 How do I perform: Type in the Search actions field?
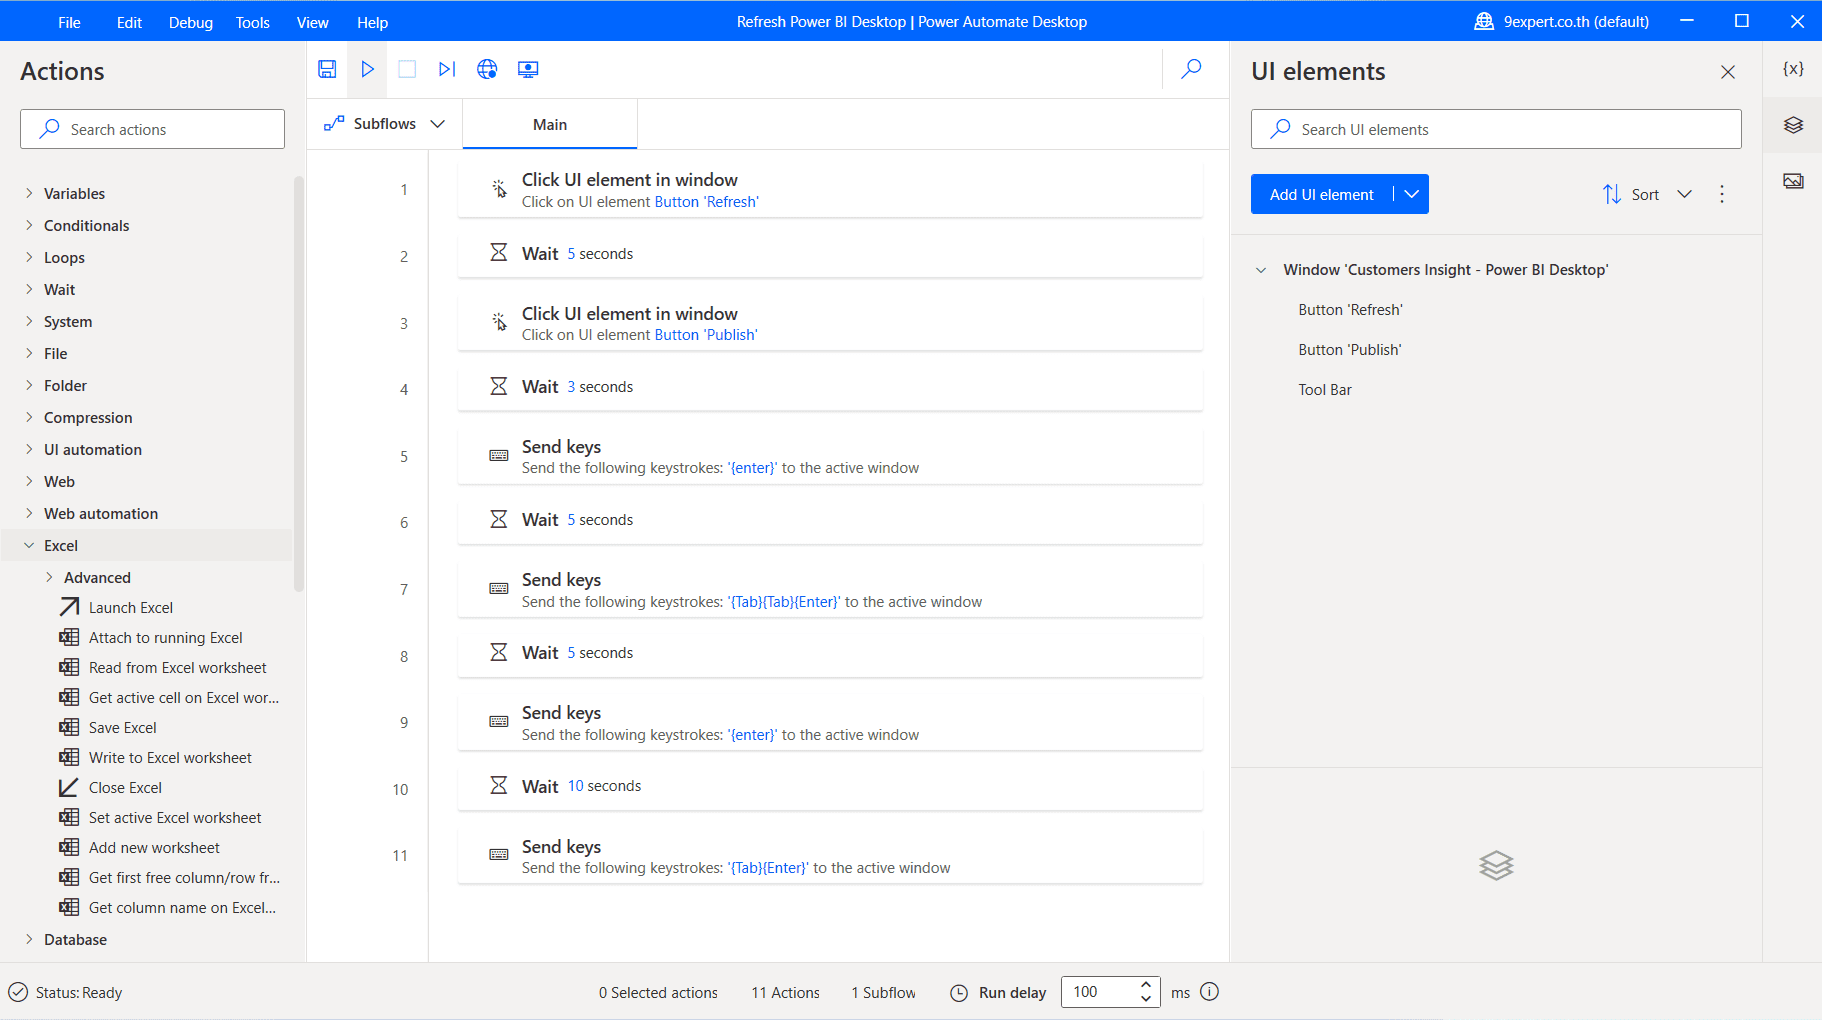[x=152, y=128]
